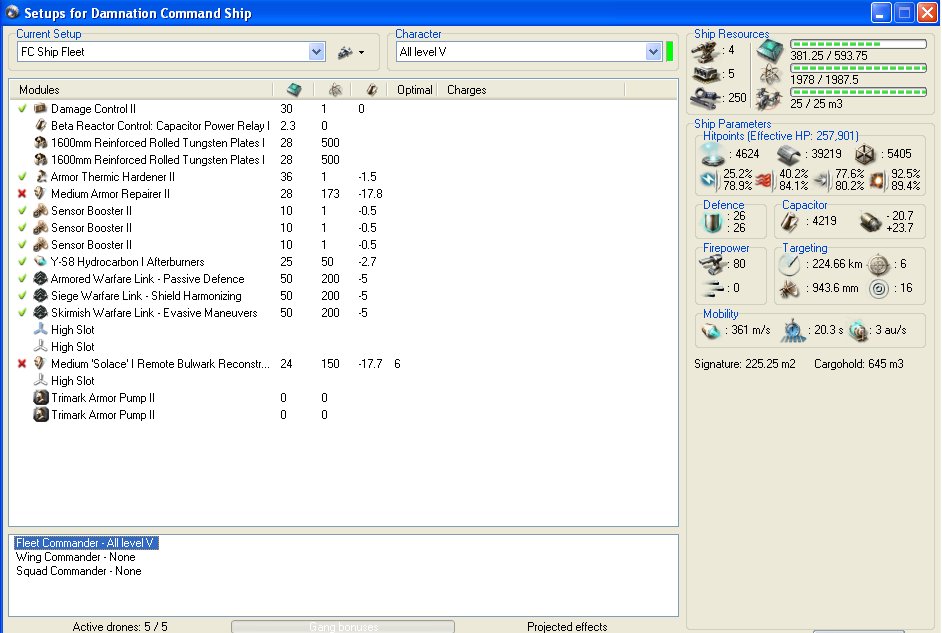Click the structure hitpoints icon showing 5405
942x633 pixels.
[x=865, y=154]
